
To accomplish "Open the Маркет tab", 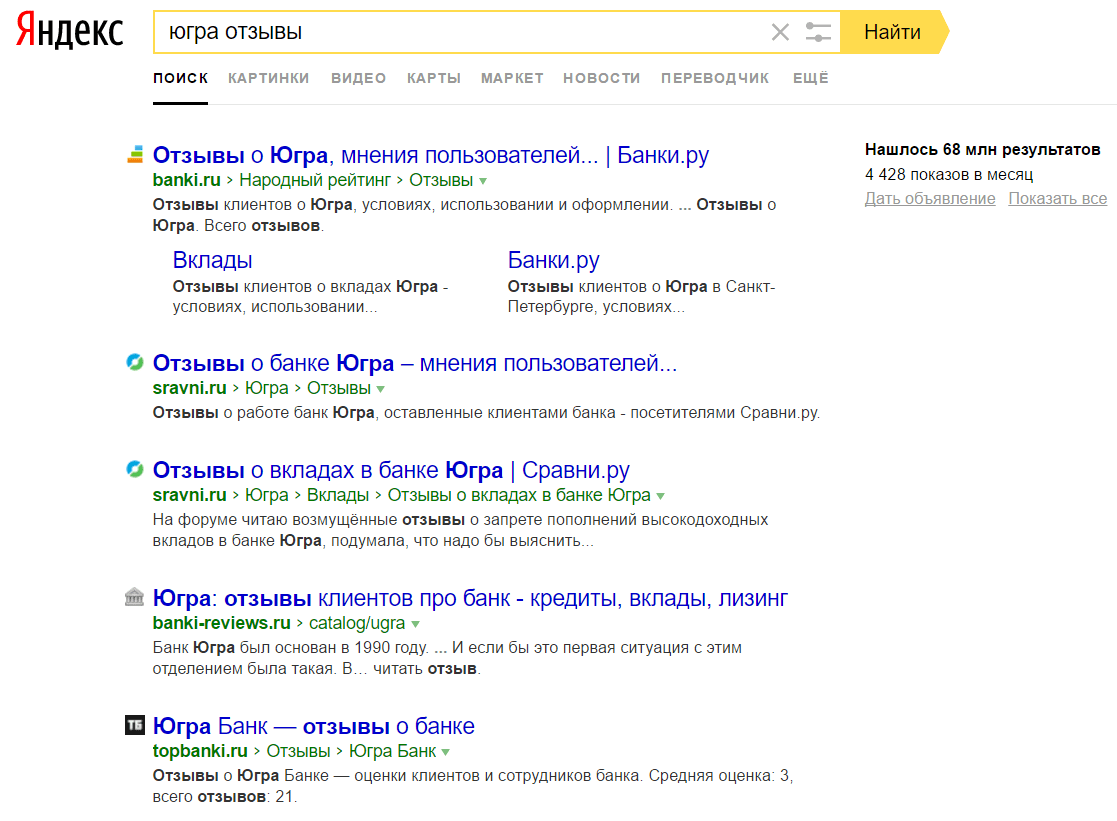I will click(512, 78).
